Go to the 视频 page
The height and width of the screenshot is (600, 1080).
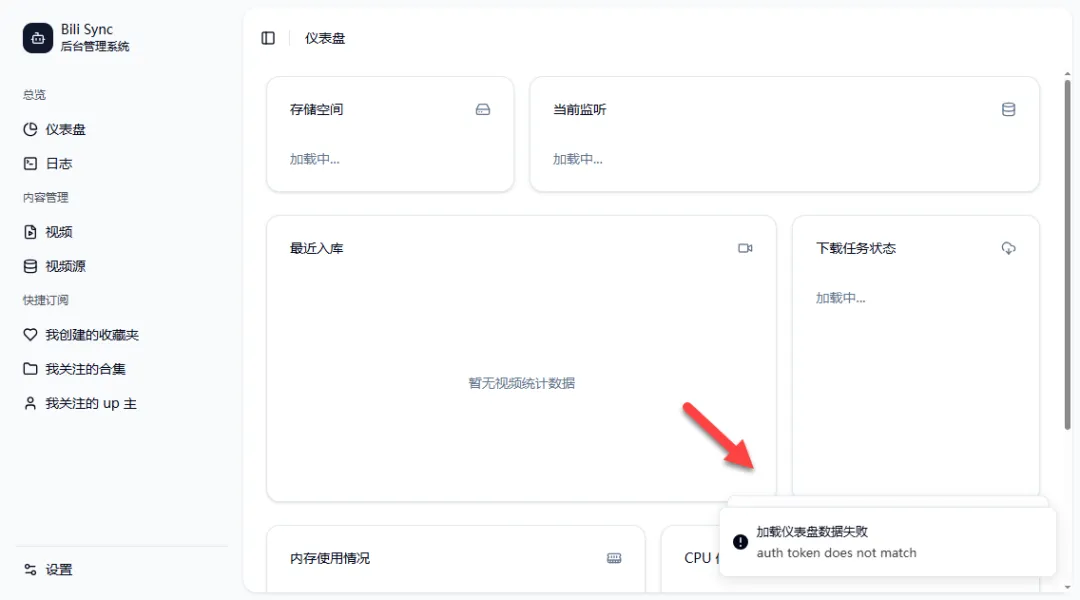(x=121, y=231)
